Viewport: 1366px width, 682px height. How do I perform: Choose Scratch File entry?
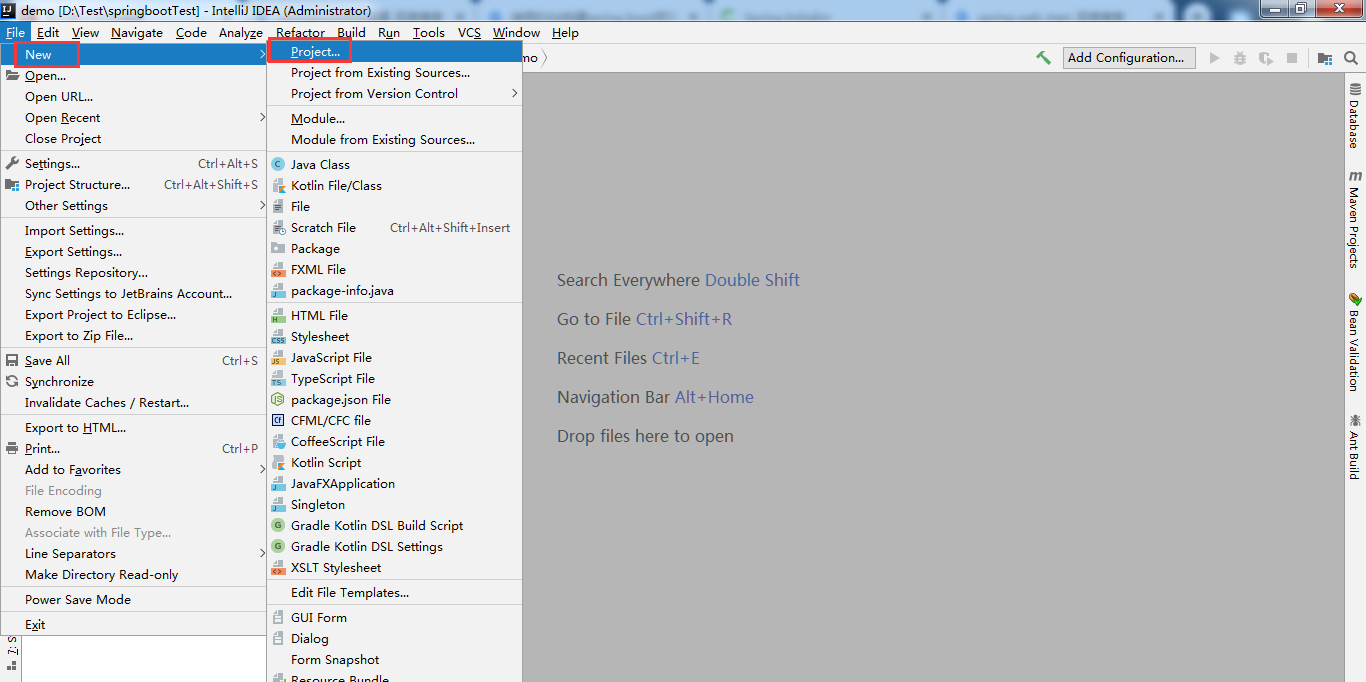(394, 227)
